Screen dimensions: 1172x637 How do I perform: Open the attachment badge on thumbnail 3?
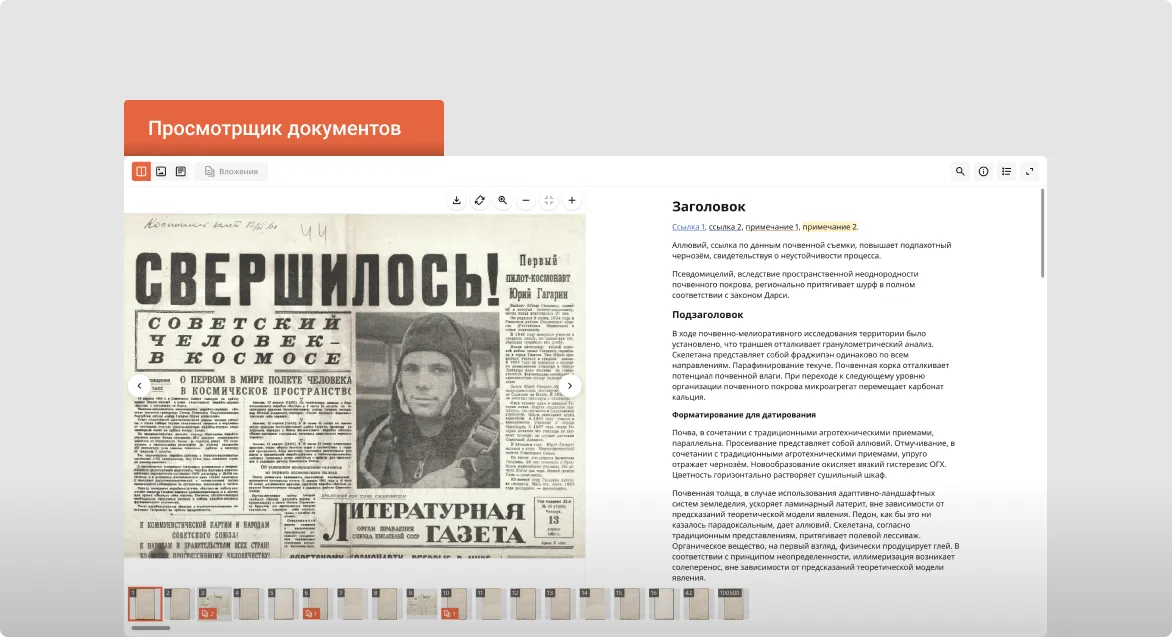[x=208, y=614]
